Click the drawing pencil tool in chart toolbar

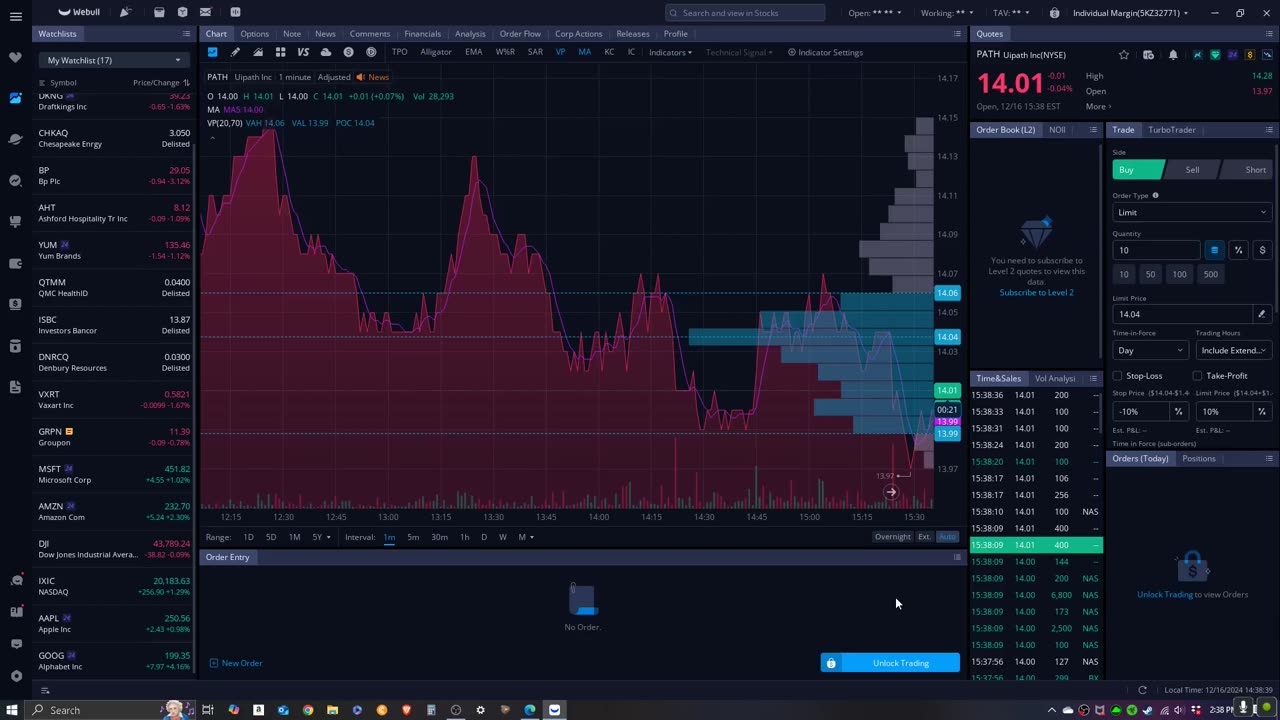coord(235,52)
